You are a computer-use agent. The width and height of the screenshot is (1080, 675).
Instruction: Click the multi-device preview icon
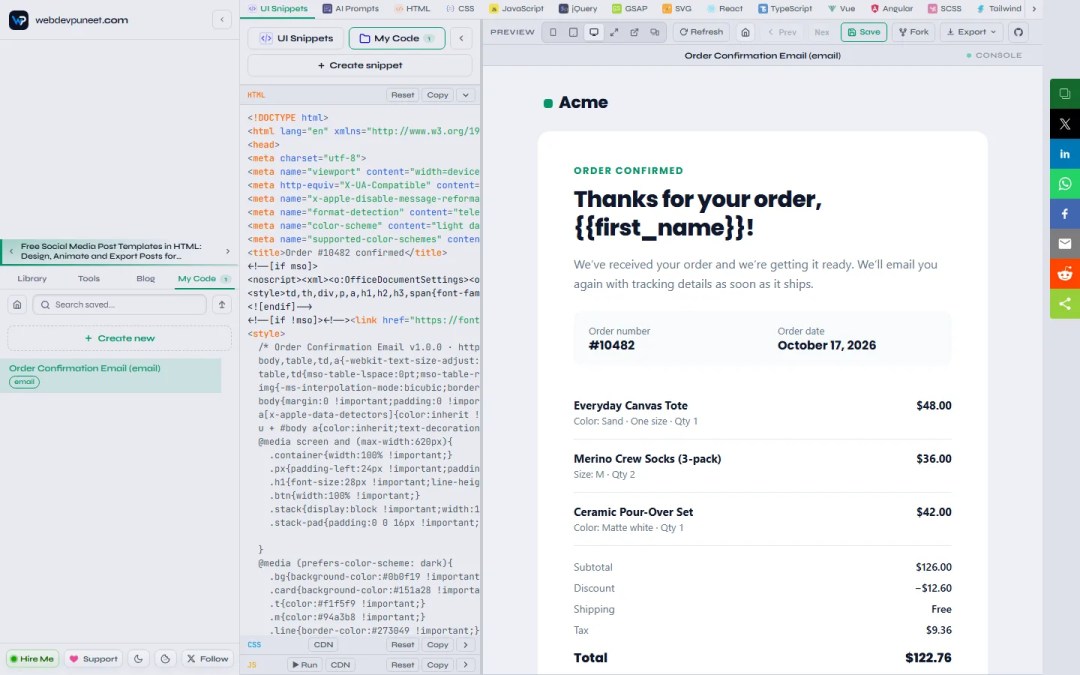coord(654,32)
